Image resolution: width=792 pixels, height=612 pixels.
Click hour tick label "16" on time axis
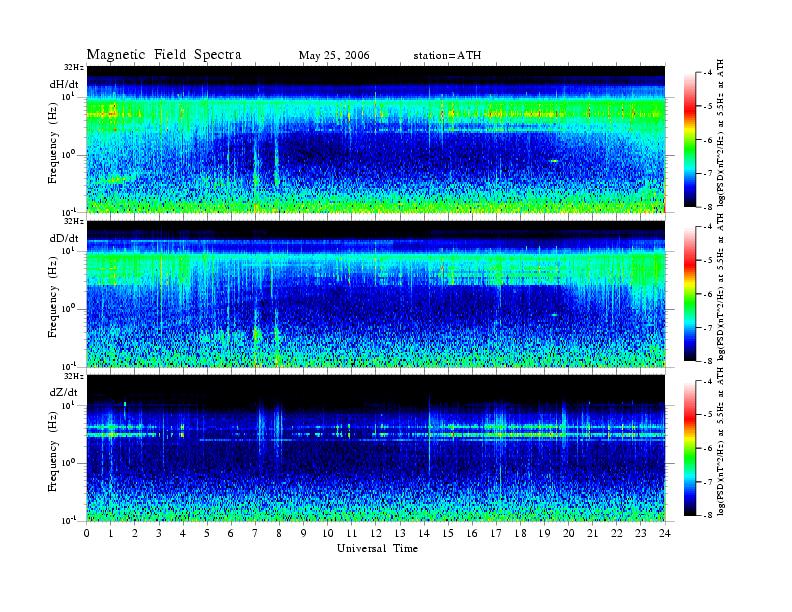point(472,533)
